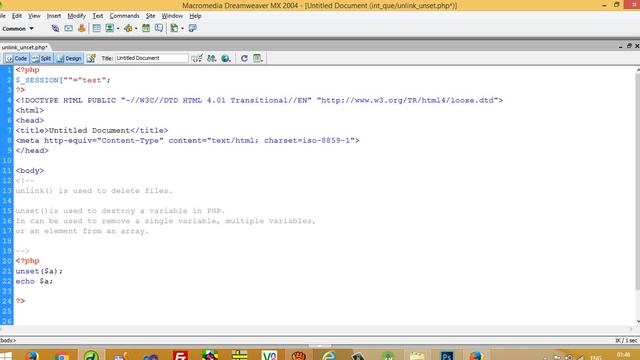Click the 'unset()is used to destroy' comment line
640x360 pixels.
click(120, 211)
